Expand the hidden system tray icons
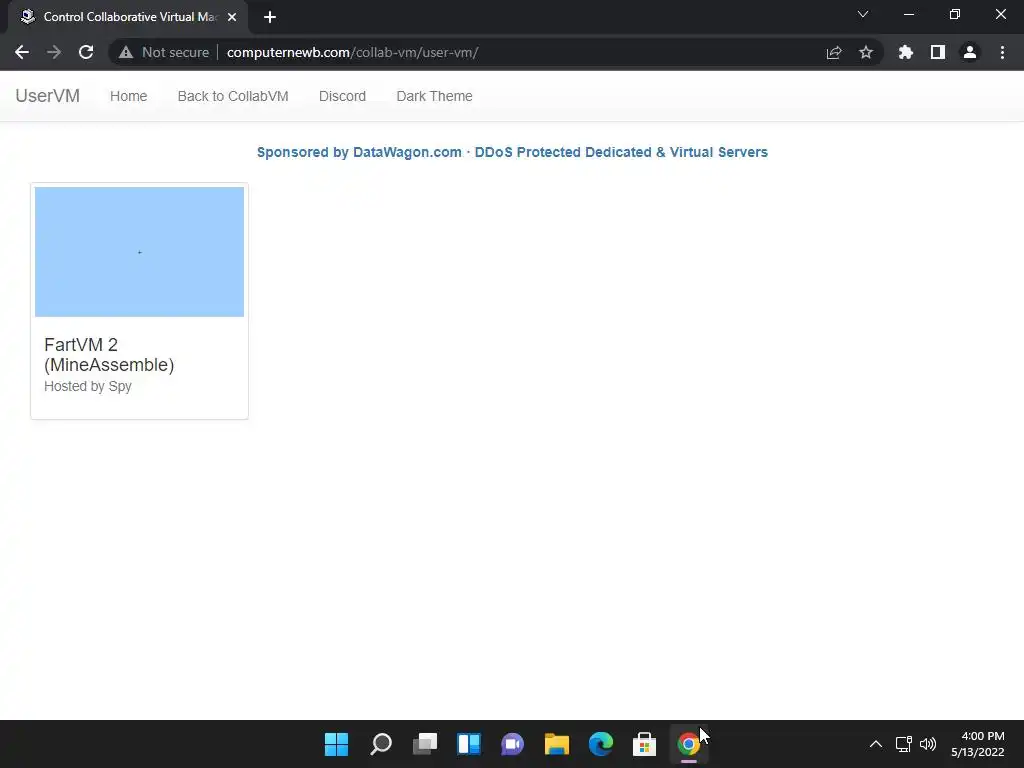Screen dimensions: 1024x768 [876, 744]
